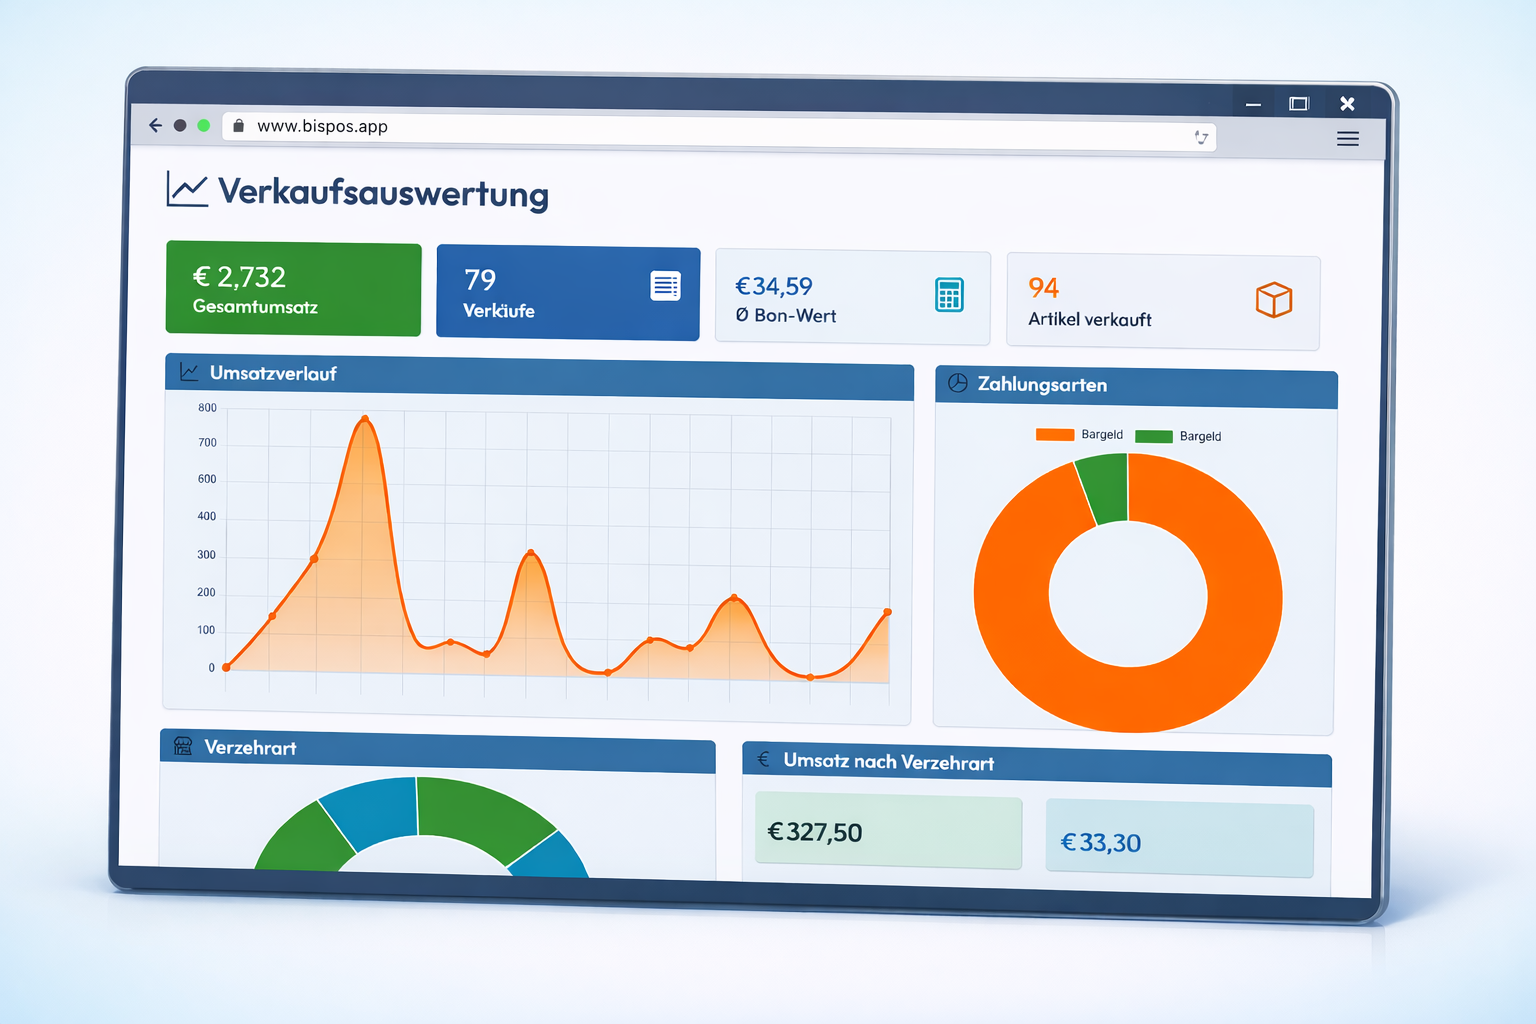This screenshot has width=1536, height=1024.
Task: Click the euro icon on Umsatz nach Verzehrart header
Action: (x=762, y=760)
